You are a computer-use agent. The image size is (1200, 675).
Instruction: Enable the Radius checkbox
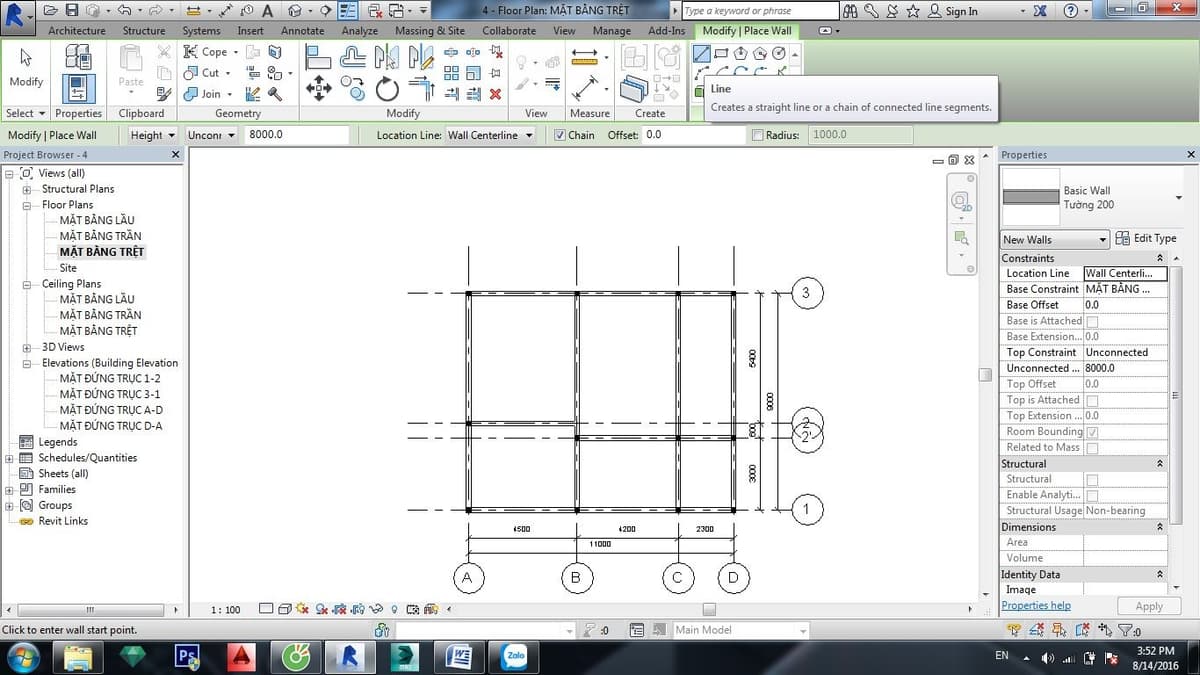tap(757, 135)
